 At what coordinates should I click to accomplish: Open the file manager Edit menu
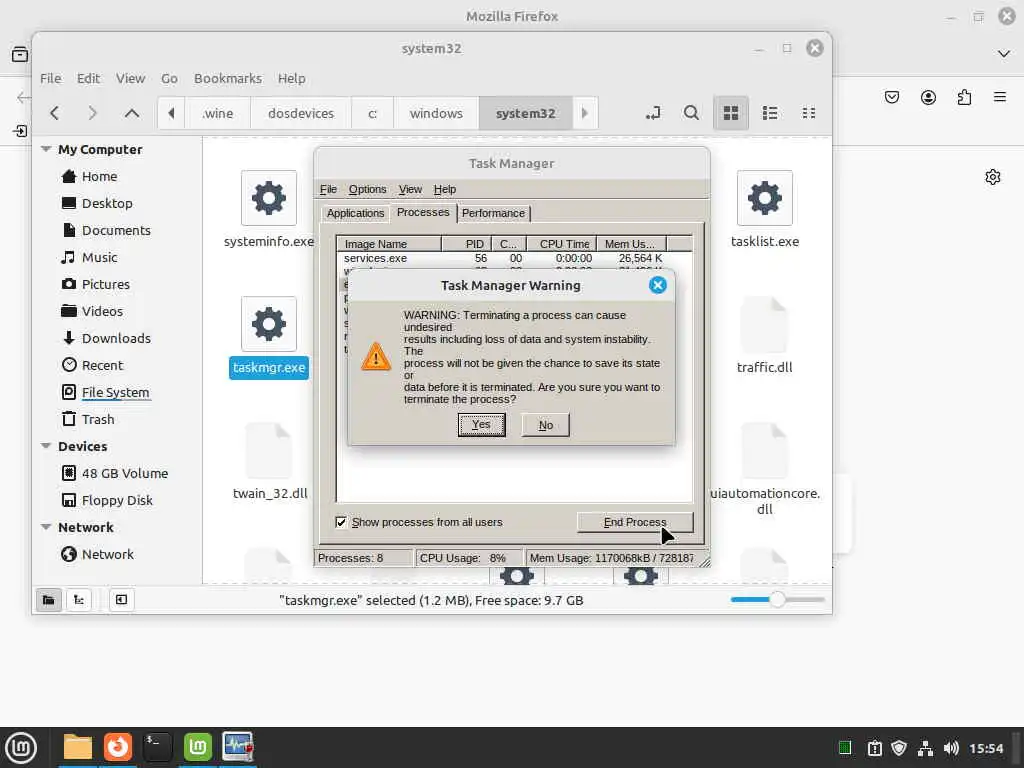(x=88, y=78)
